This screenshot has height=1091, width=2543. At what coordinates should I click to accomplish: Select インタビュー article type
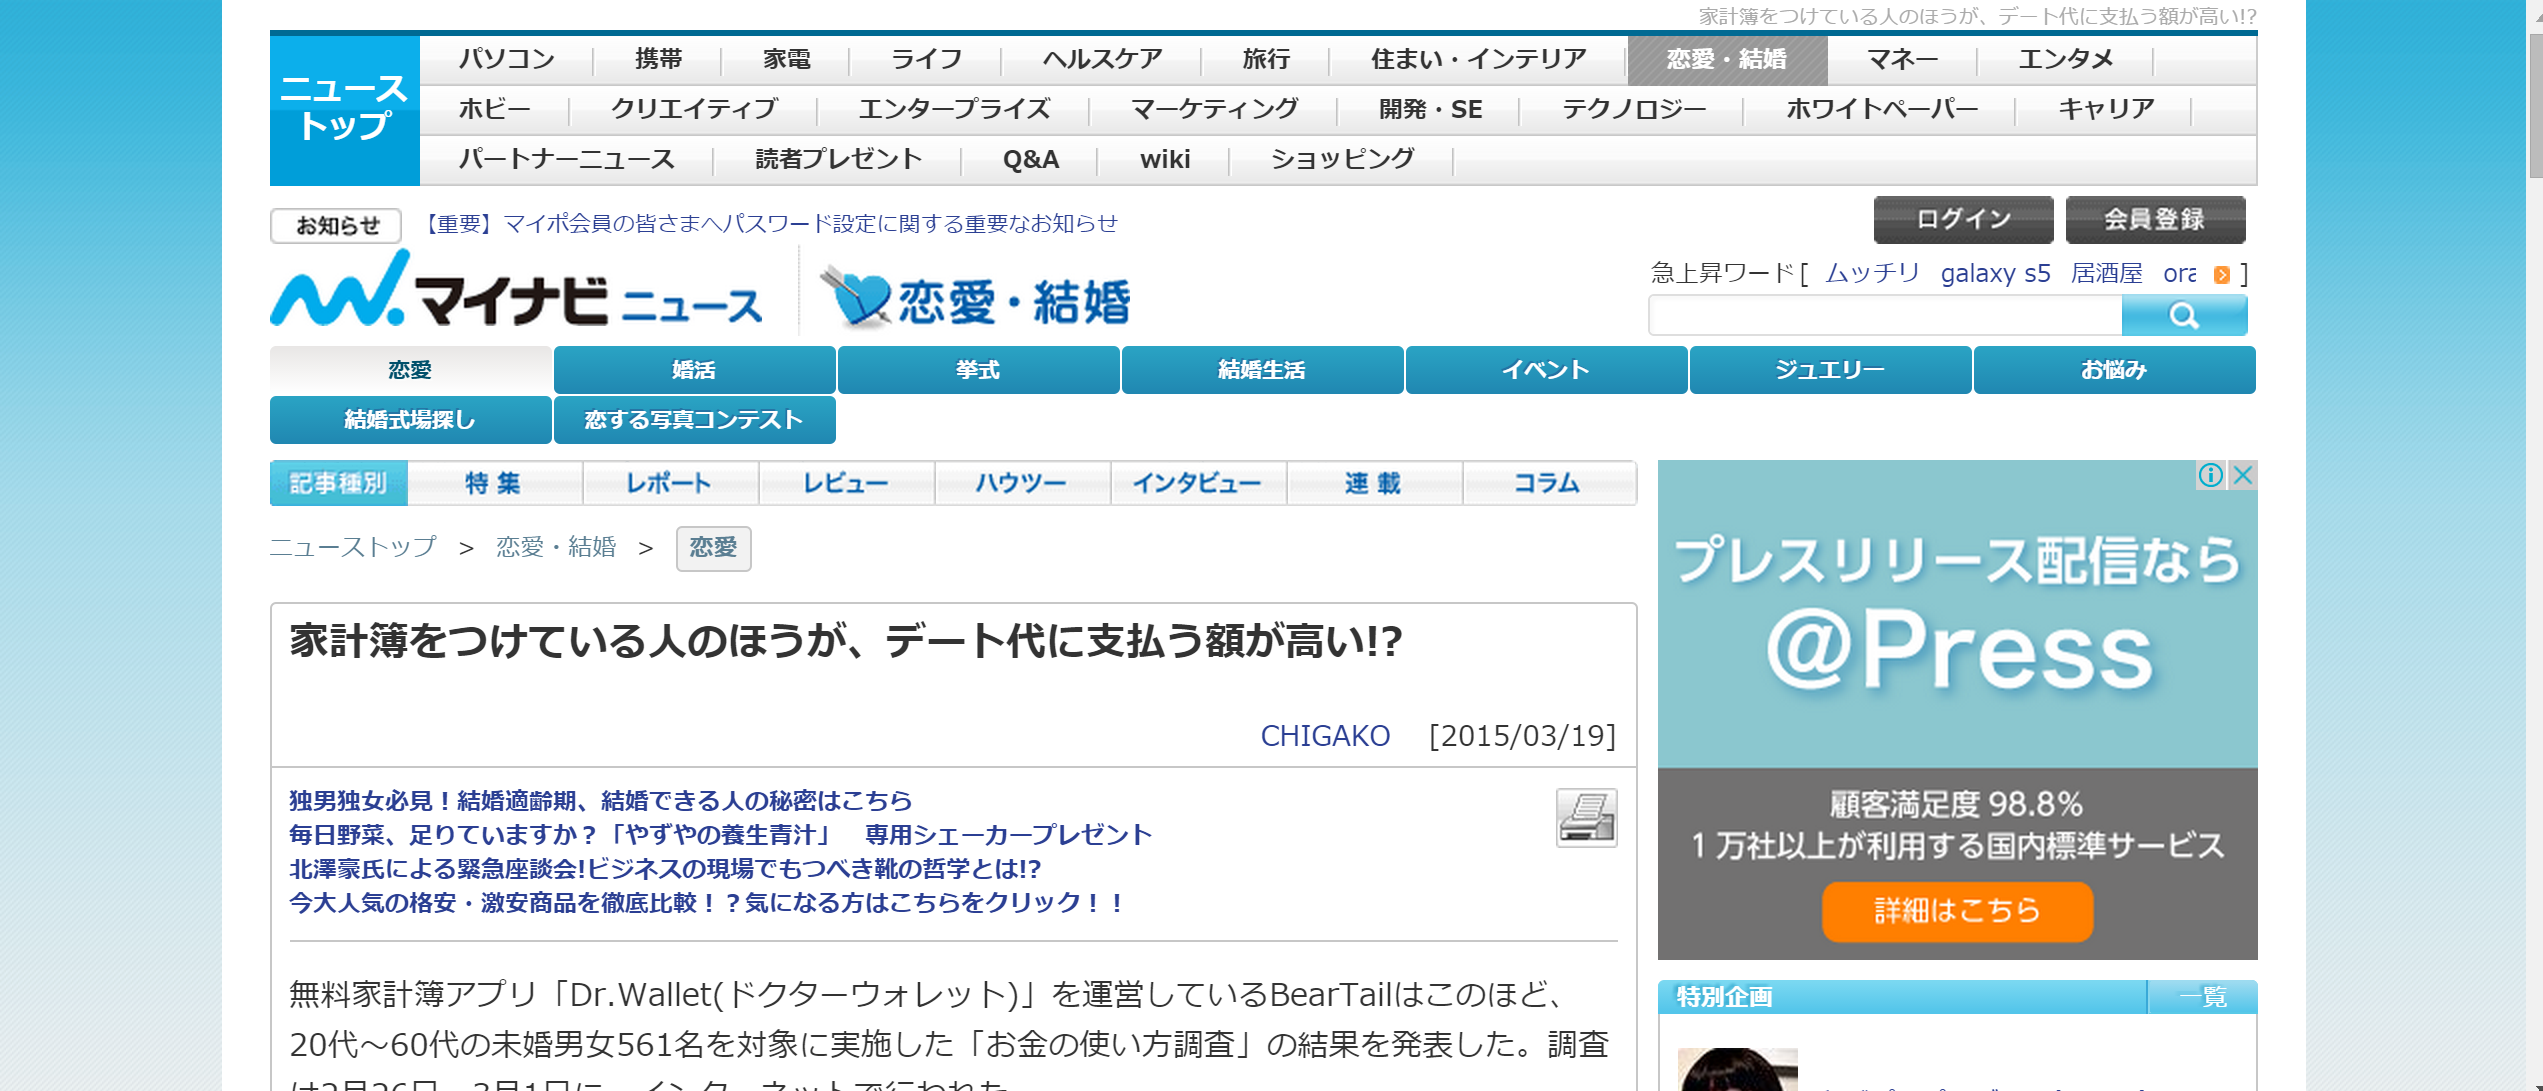[1197, 484]
